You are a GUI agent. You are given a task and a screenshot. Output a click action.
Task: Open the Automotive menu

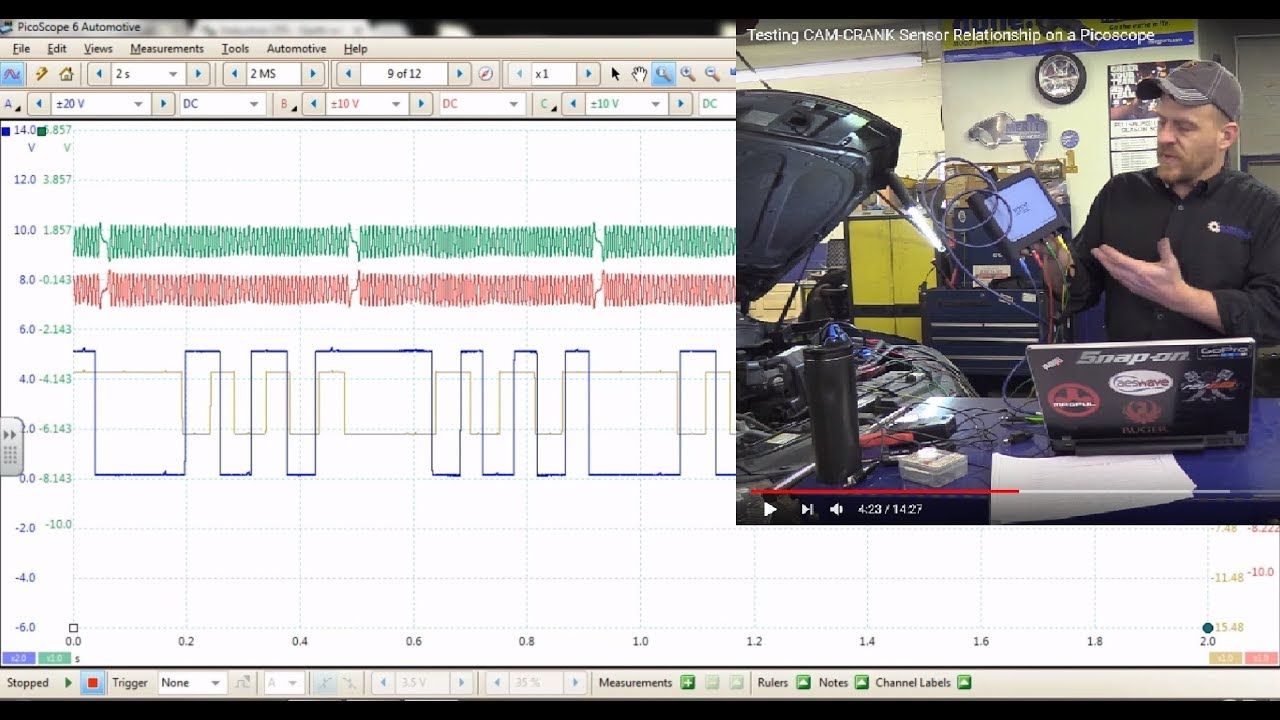[x=296, y=48]
